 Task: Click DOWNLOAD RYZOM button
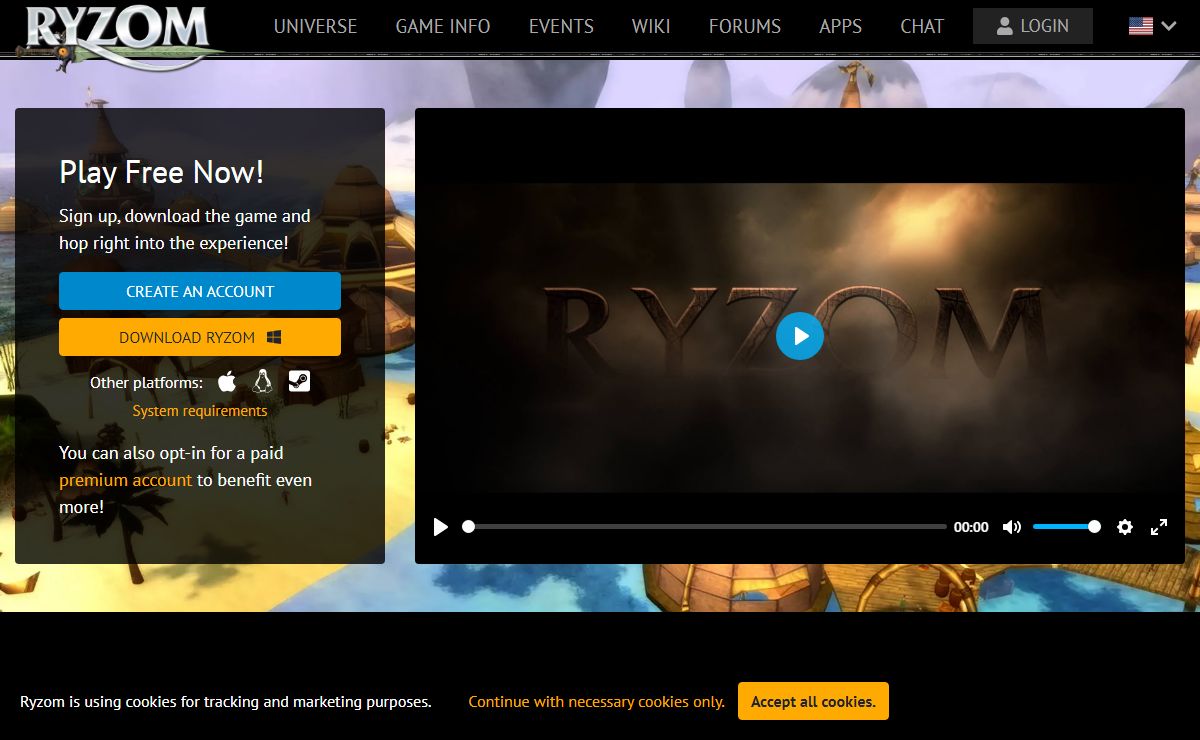click(x=200, y=337)
